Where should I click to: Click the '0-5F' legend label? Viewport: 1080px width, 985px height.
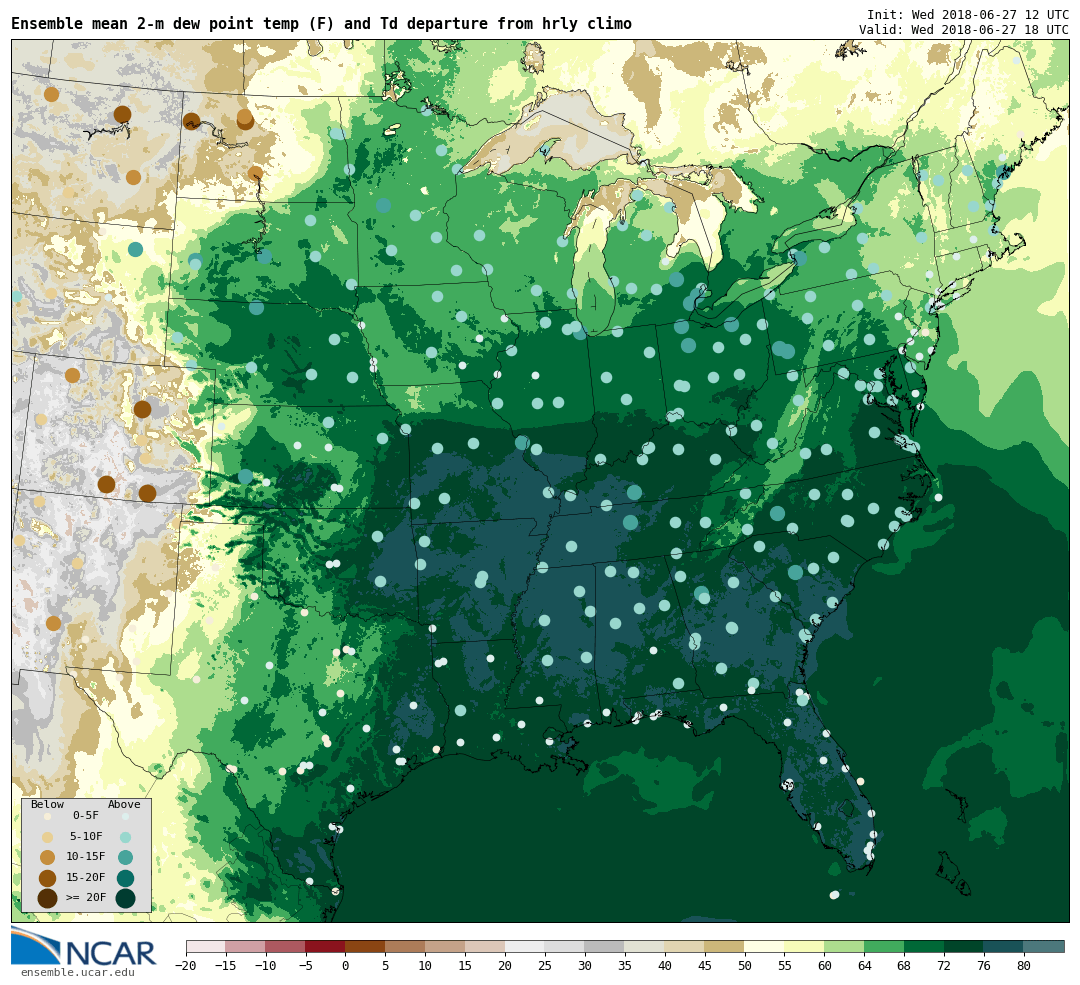click(x=86, y=816)
